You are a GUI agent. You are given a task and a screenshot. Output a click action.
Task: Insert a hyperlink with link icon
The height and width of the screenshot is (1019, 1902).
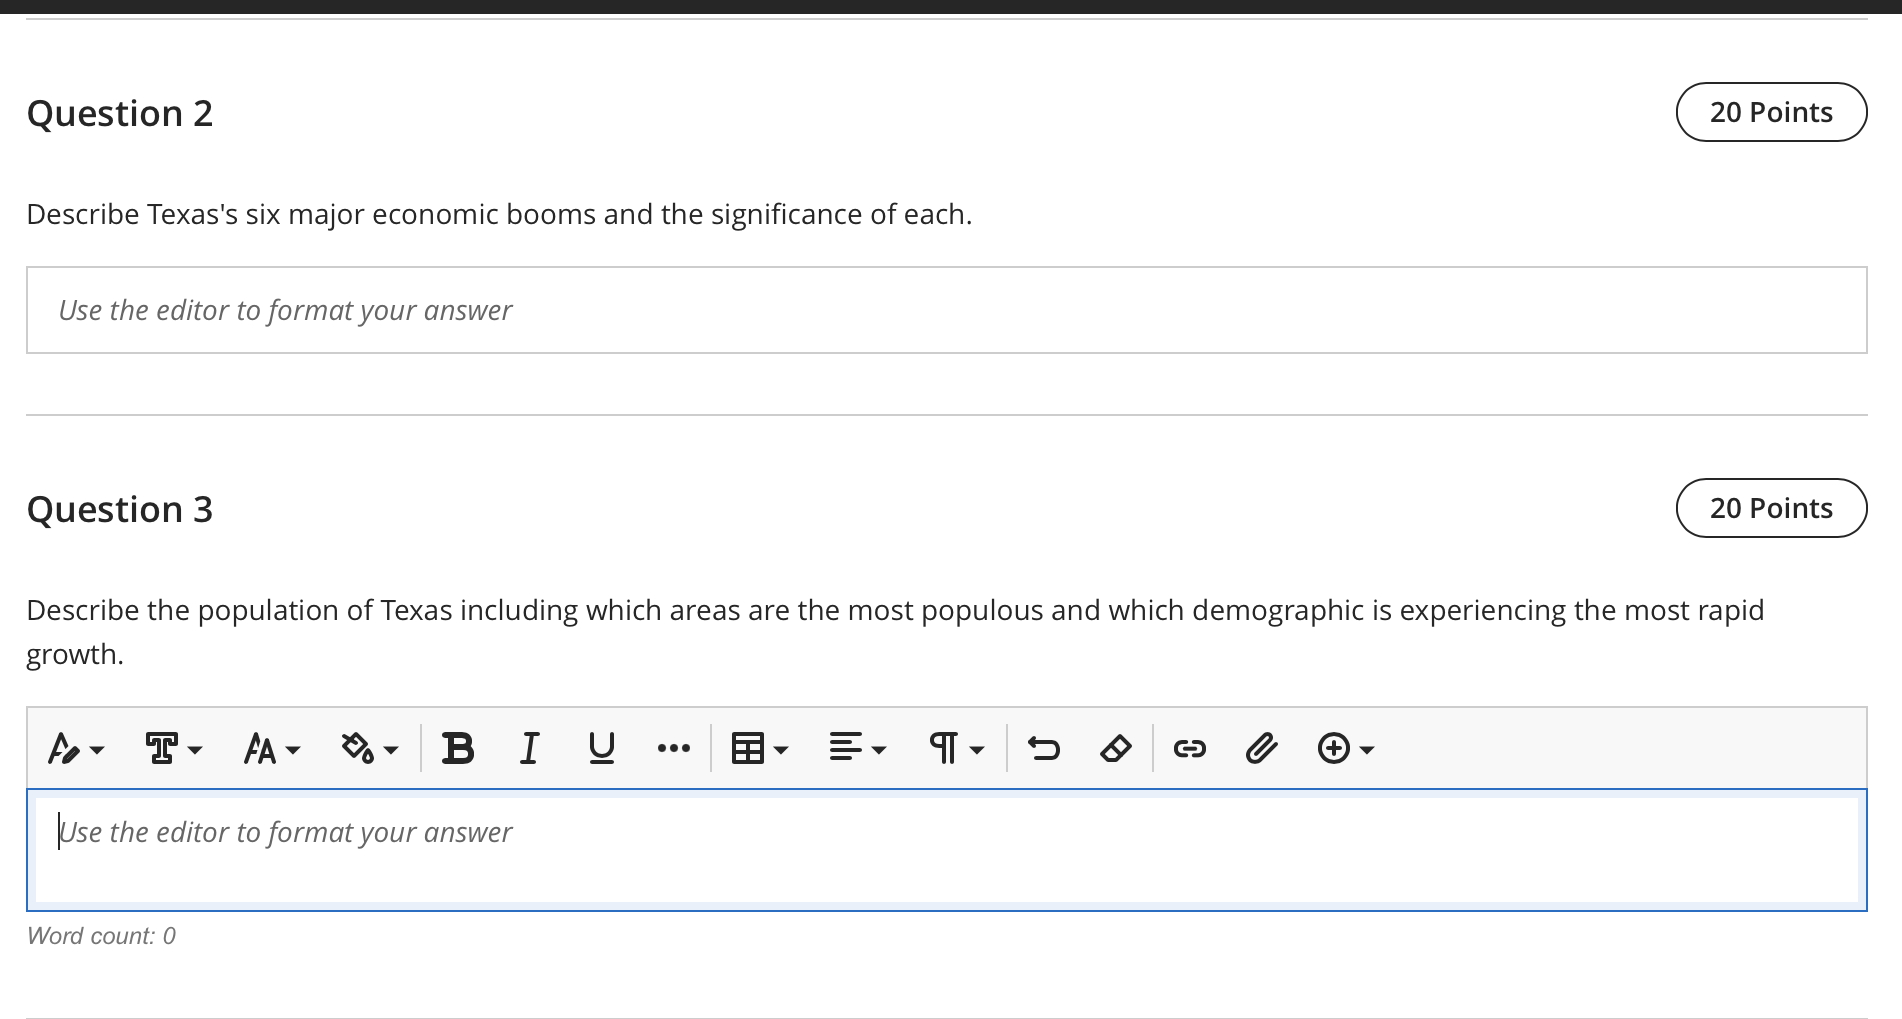(1189, 748)
